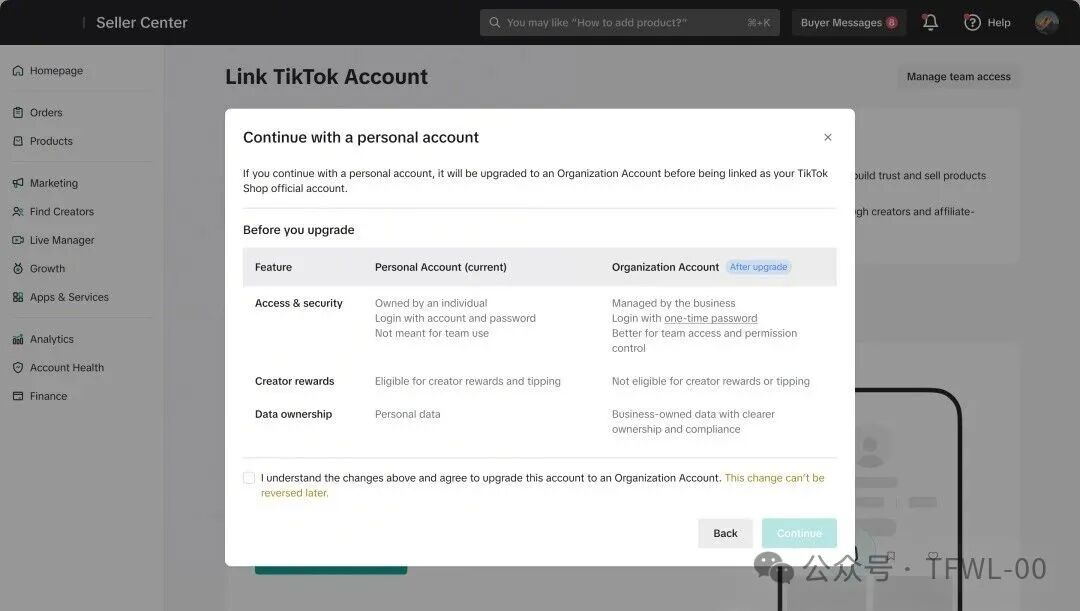This screenshot has height=611, width=1080.
Task: Open the Apps & Services menu item
Action: point(69,297)
